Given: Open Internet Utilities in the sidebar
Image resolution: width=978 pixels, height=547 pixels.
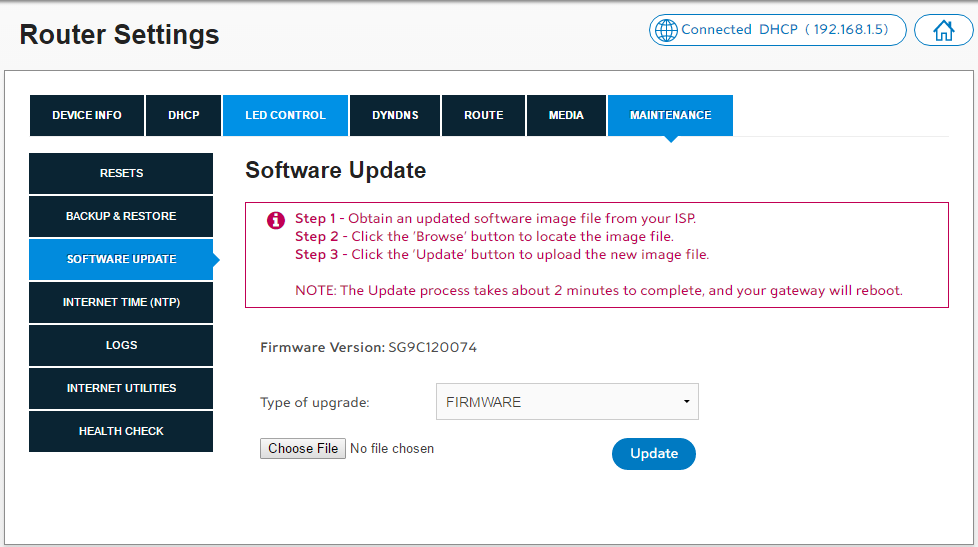Looking at the screenshot, I should 121,389.
